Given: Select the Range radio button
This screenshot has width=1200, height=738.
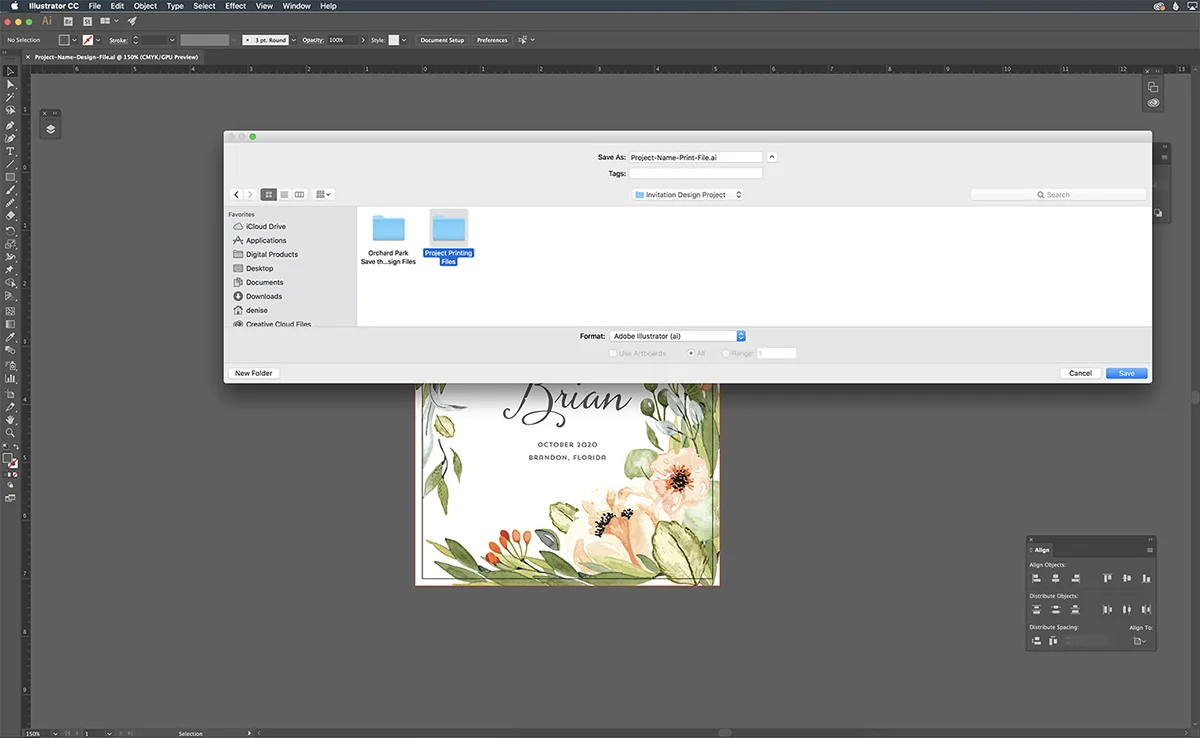Looking at the screenshot, I should 726,353.
